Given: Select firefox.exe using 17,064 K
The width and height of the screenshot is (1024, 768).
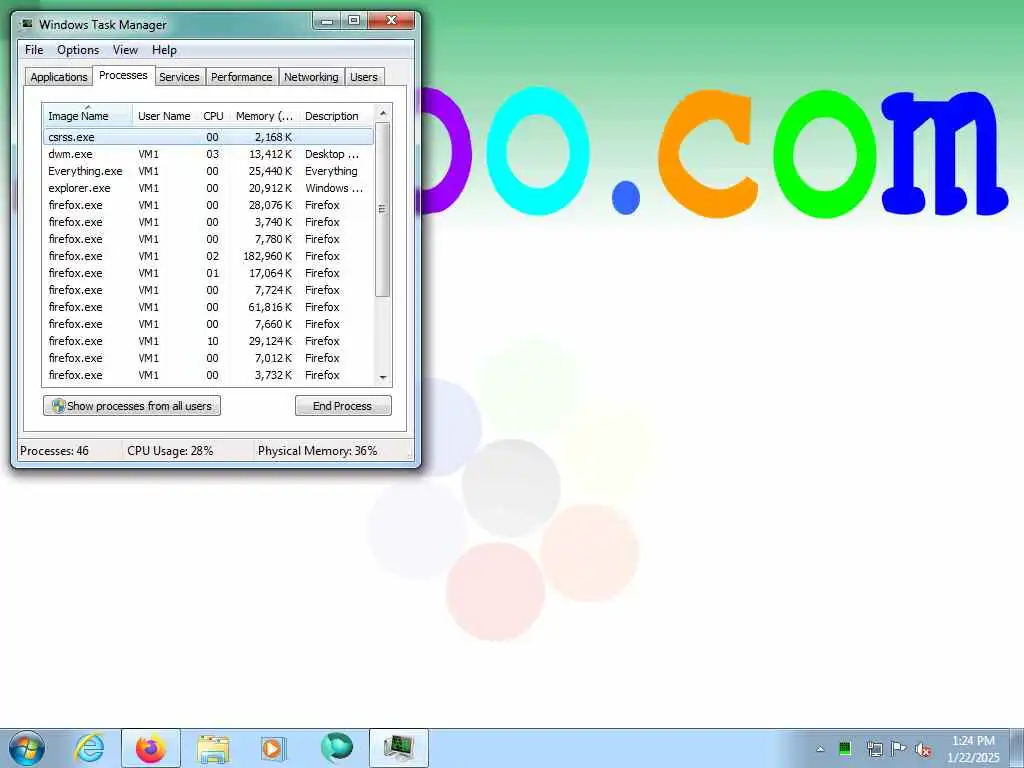Looking at the screenshot, I should 208,273.
